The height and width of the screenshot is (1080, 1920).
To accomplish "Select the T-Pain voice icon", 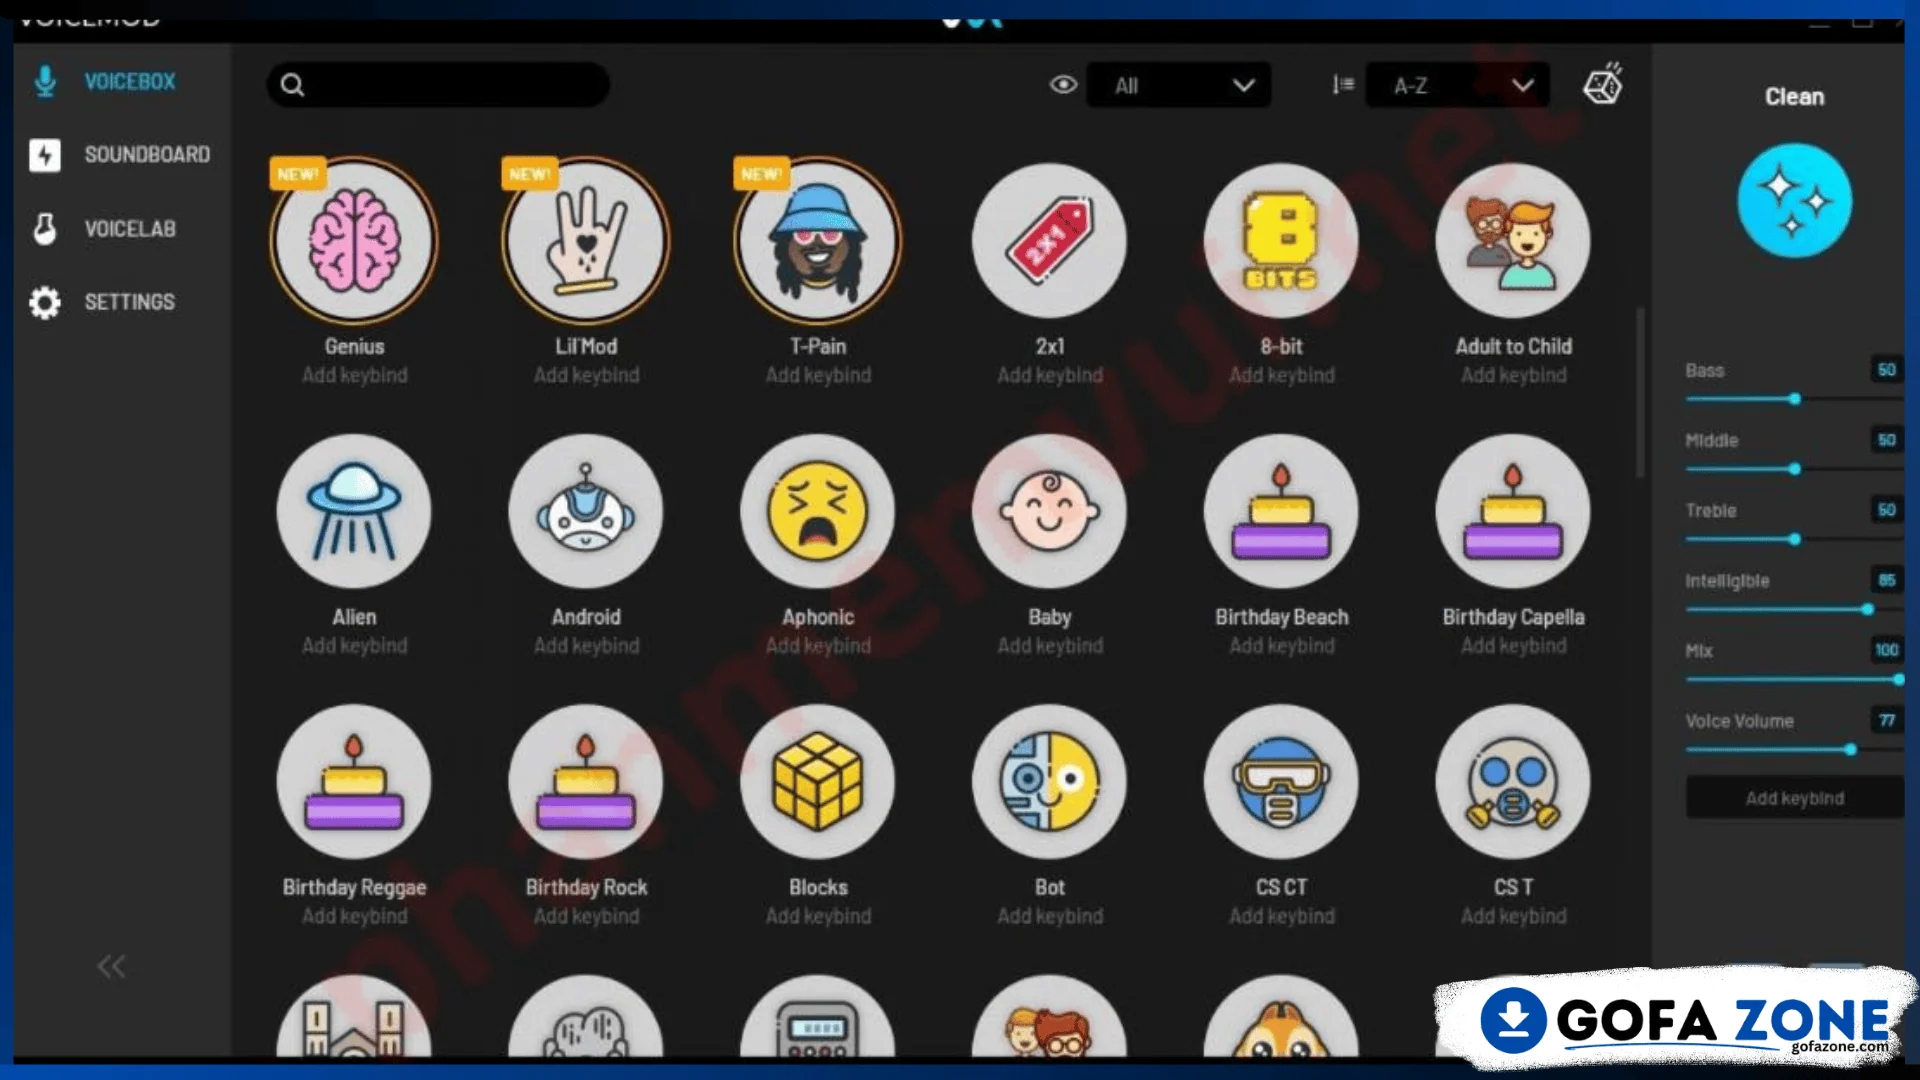I will coord(818,241).
